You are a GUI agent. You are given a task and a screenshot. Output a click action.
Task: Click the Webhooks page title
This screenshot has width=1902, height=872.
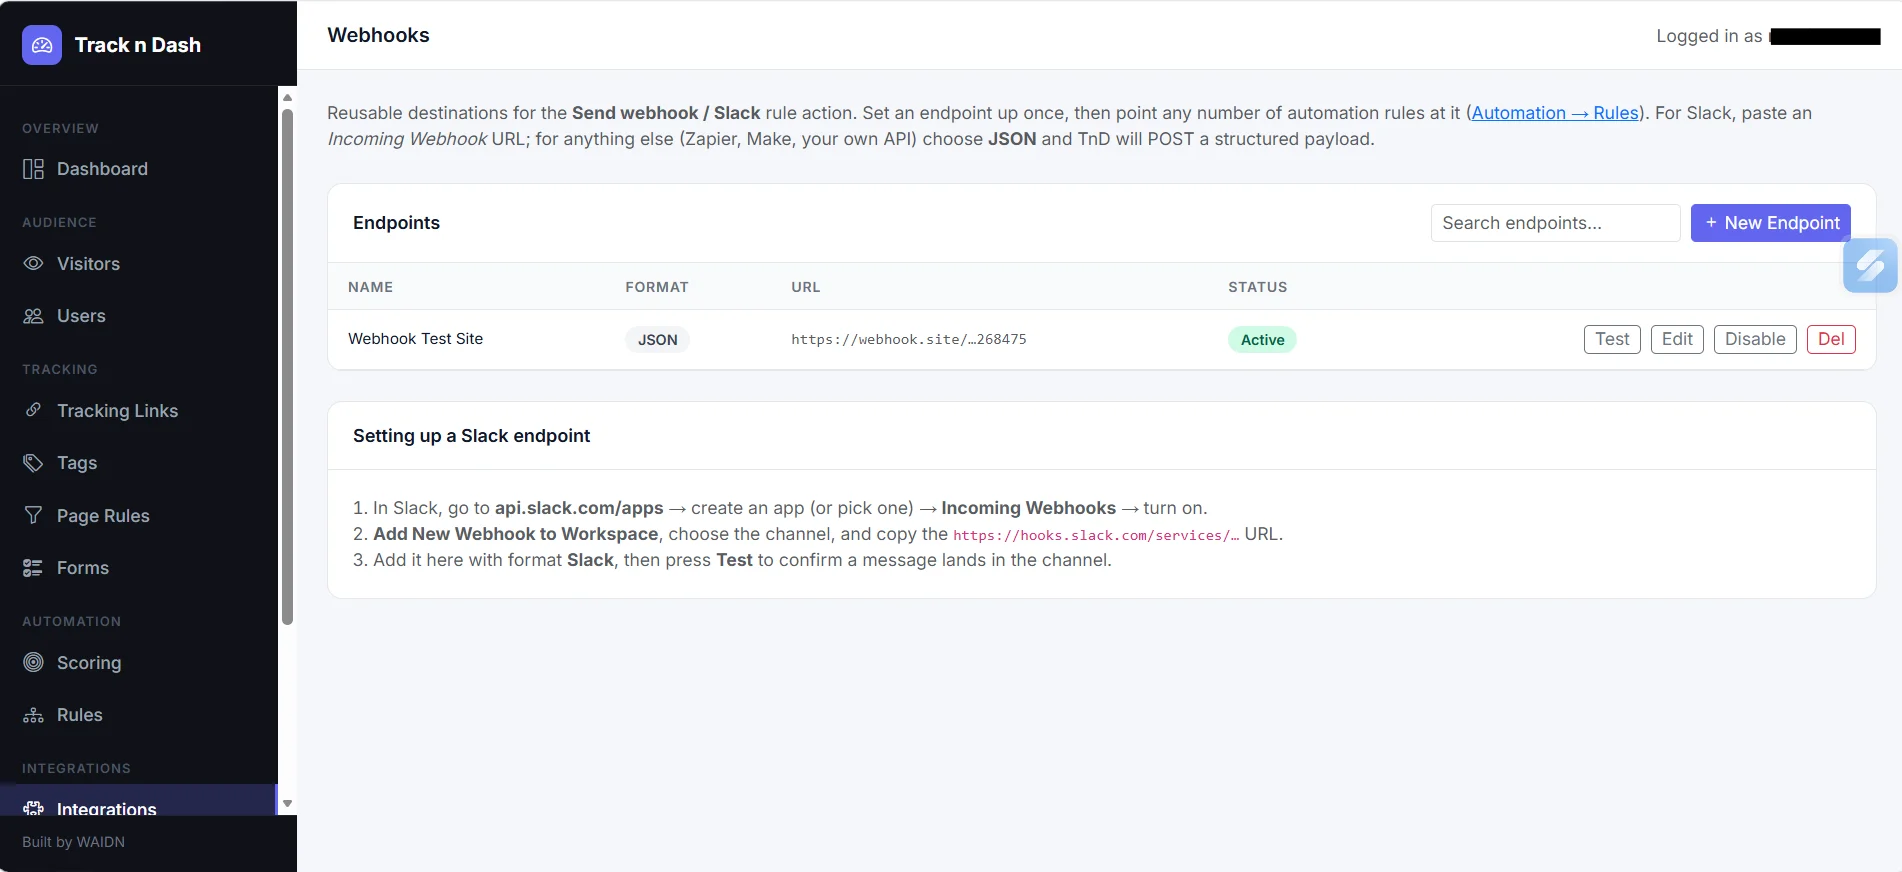coord(378,35)
